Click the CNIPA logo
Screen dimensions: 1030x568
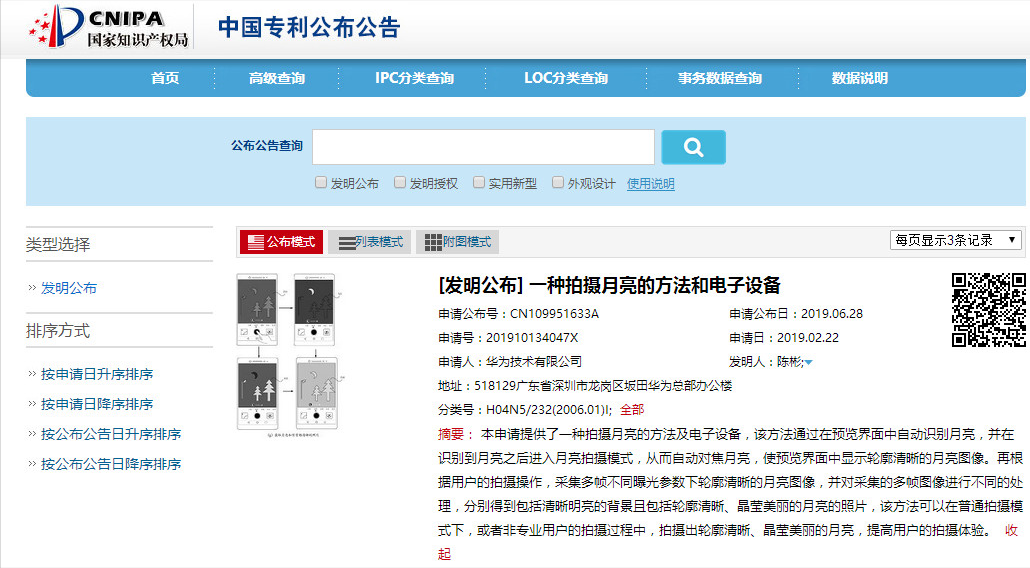click(109, 27)
